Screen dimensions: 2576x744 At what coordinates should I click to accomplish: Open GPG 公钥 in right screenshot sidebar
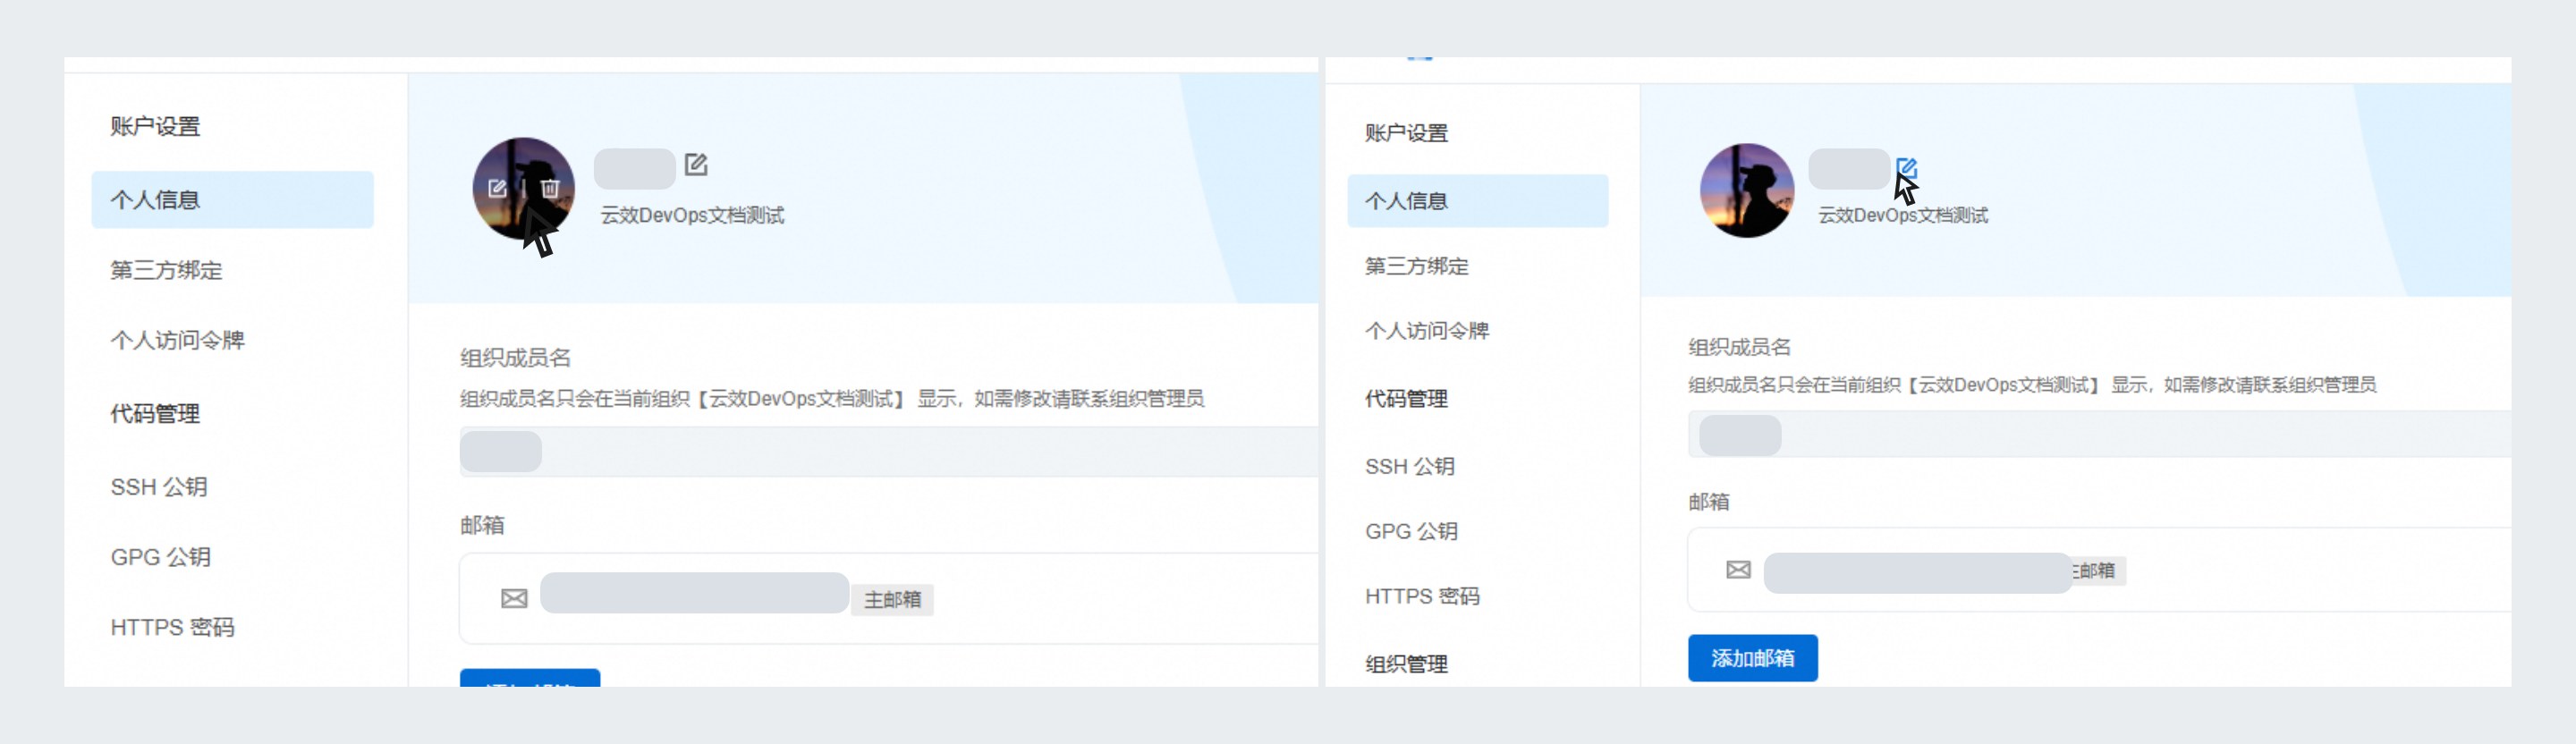click(x=1411, y=531)
